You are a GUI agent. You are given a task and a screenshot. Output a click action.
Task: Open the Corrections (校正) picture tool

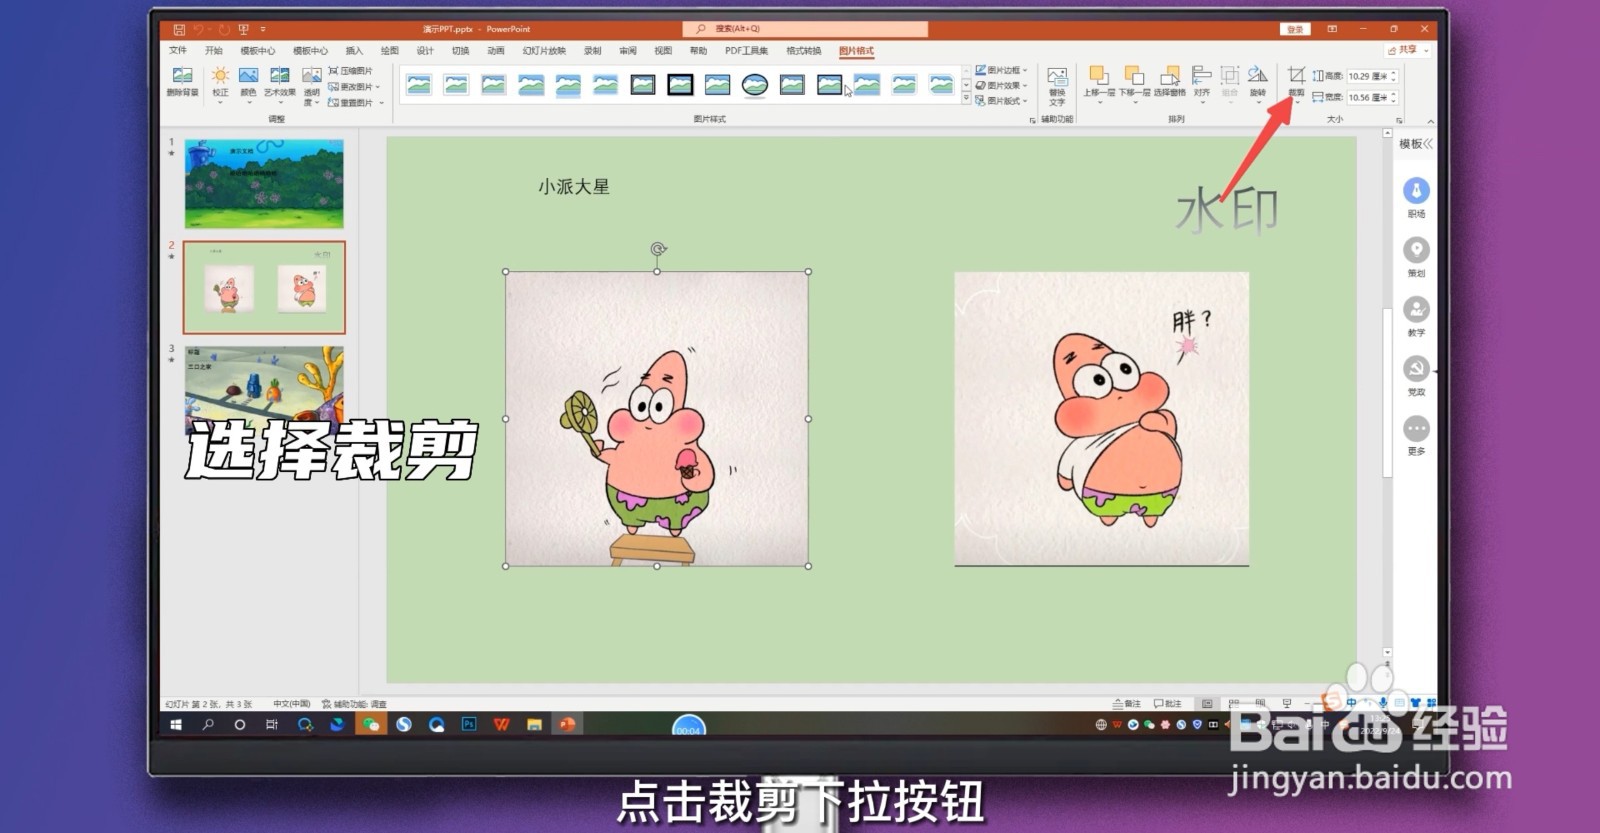pyautogui.click(x=220, y=82)
